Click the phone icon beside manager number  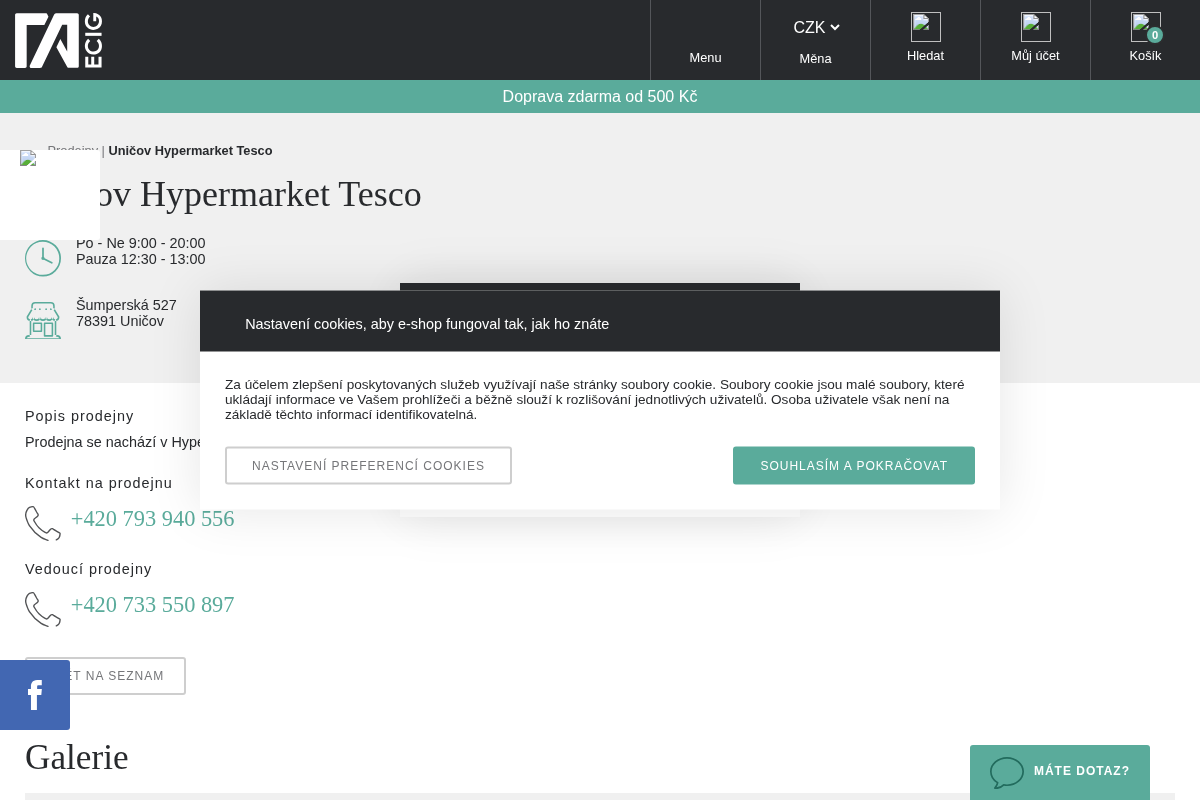(x=43, y=609)
